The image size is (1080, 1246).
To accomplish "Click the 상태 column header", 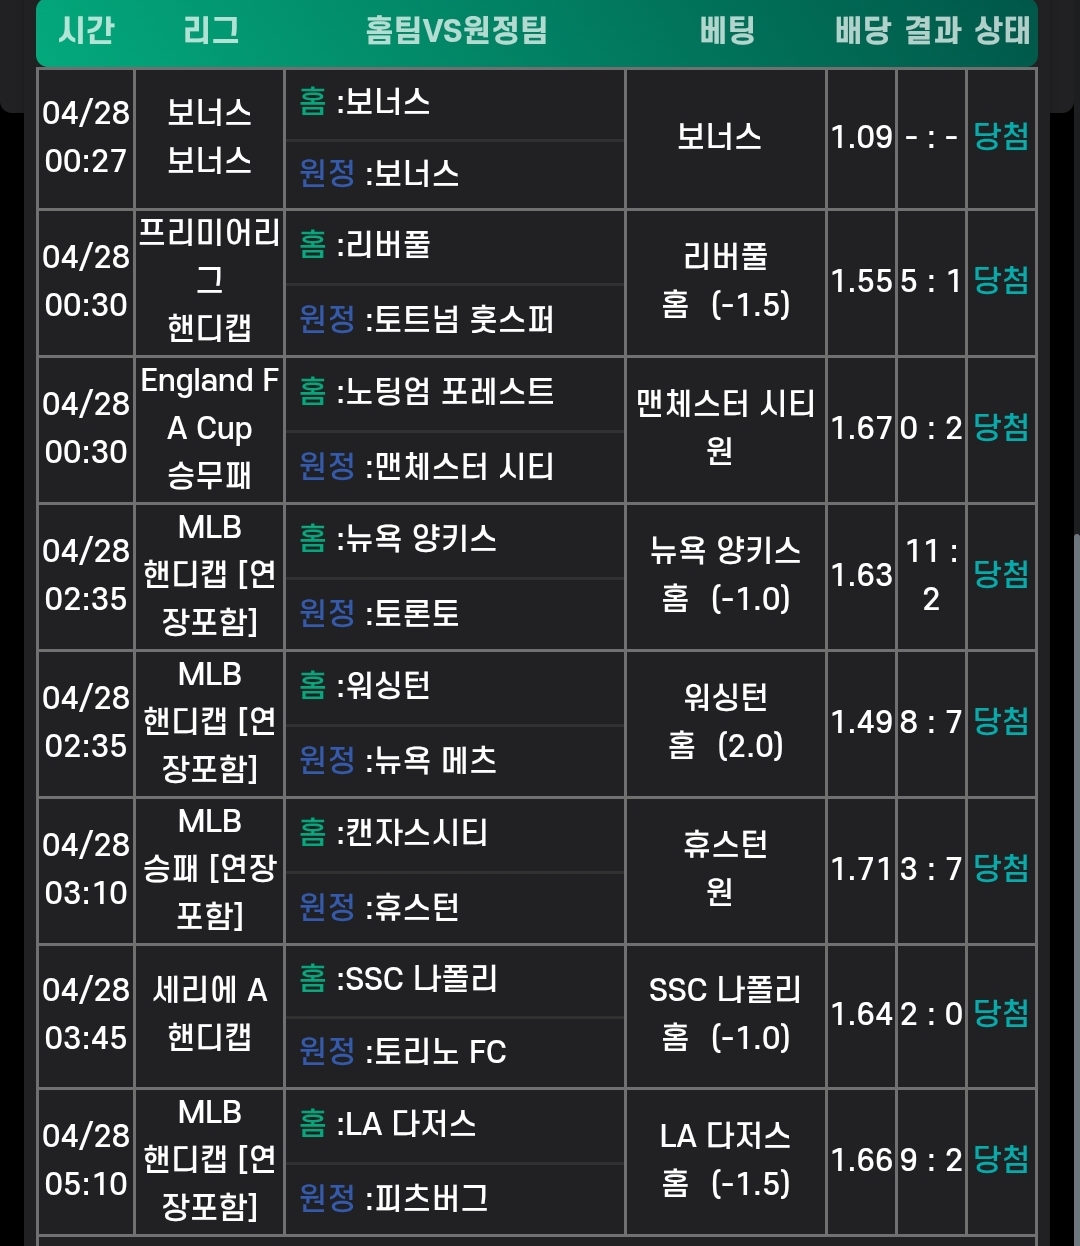I will coord(1002,31).
